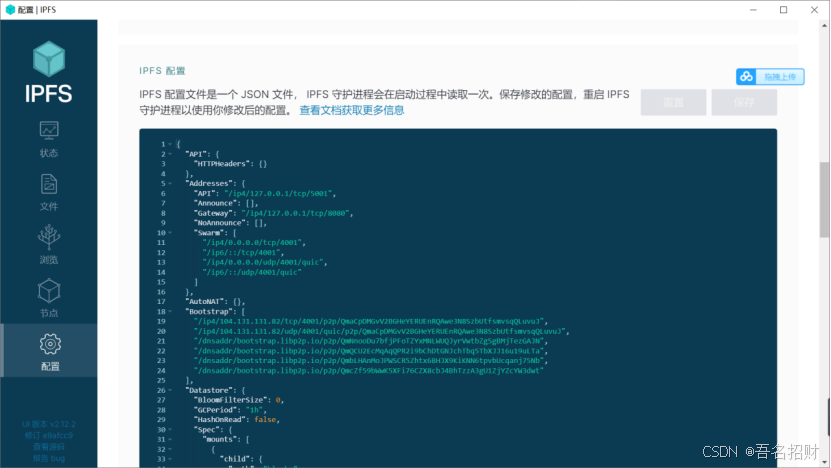This screenshot has height=468, width=831.
Task: Click the 保存 save button
Action: (744, 102)
